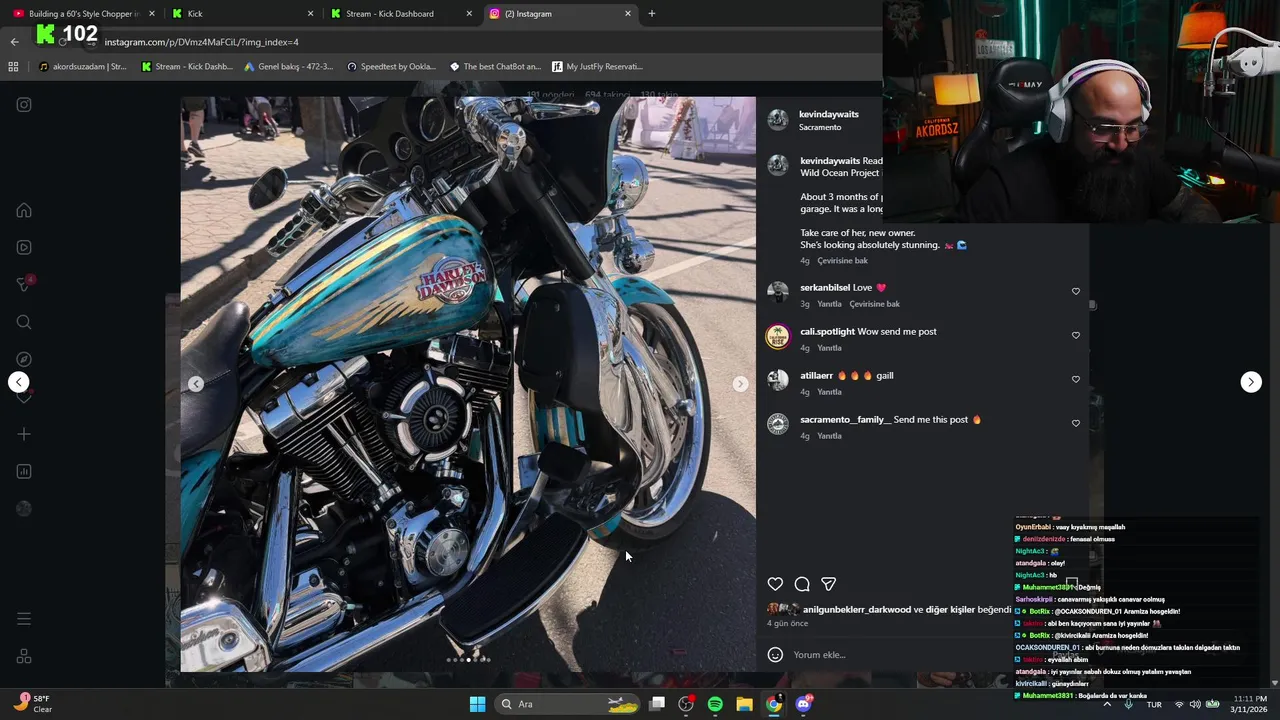This screenshot has height=720, width=1280.
Task: Open the weather widget showing 58°F
Action: tap(32, 704)
